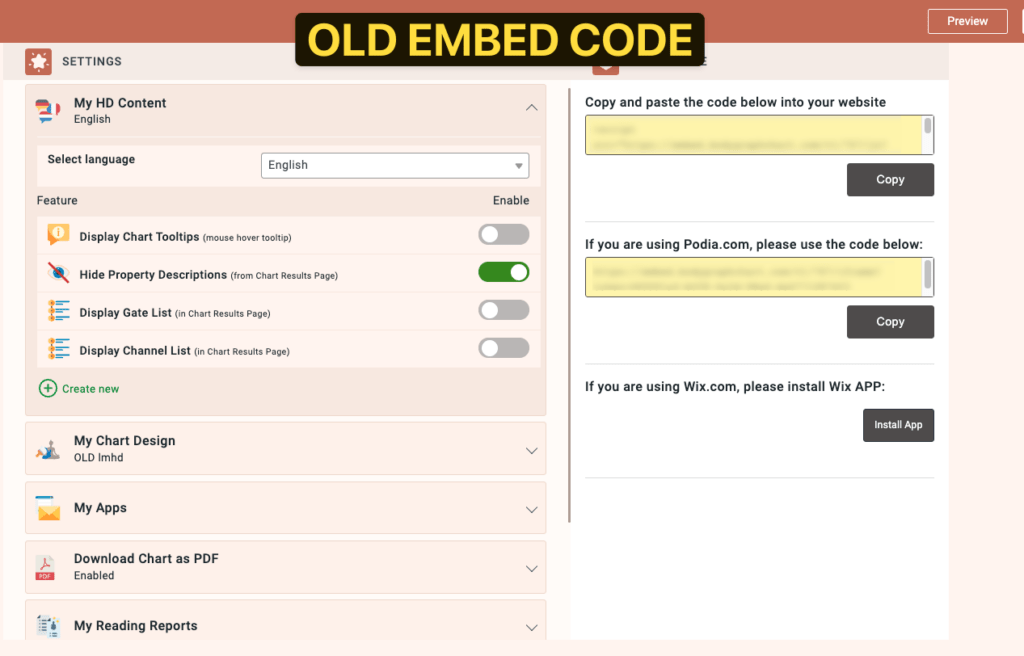Click the Preview button
The height and width of the screenshot is (656, 1024).
(x=967, y=21)
